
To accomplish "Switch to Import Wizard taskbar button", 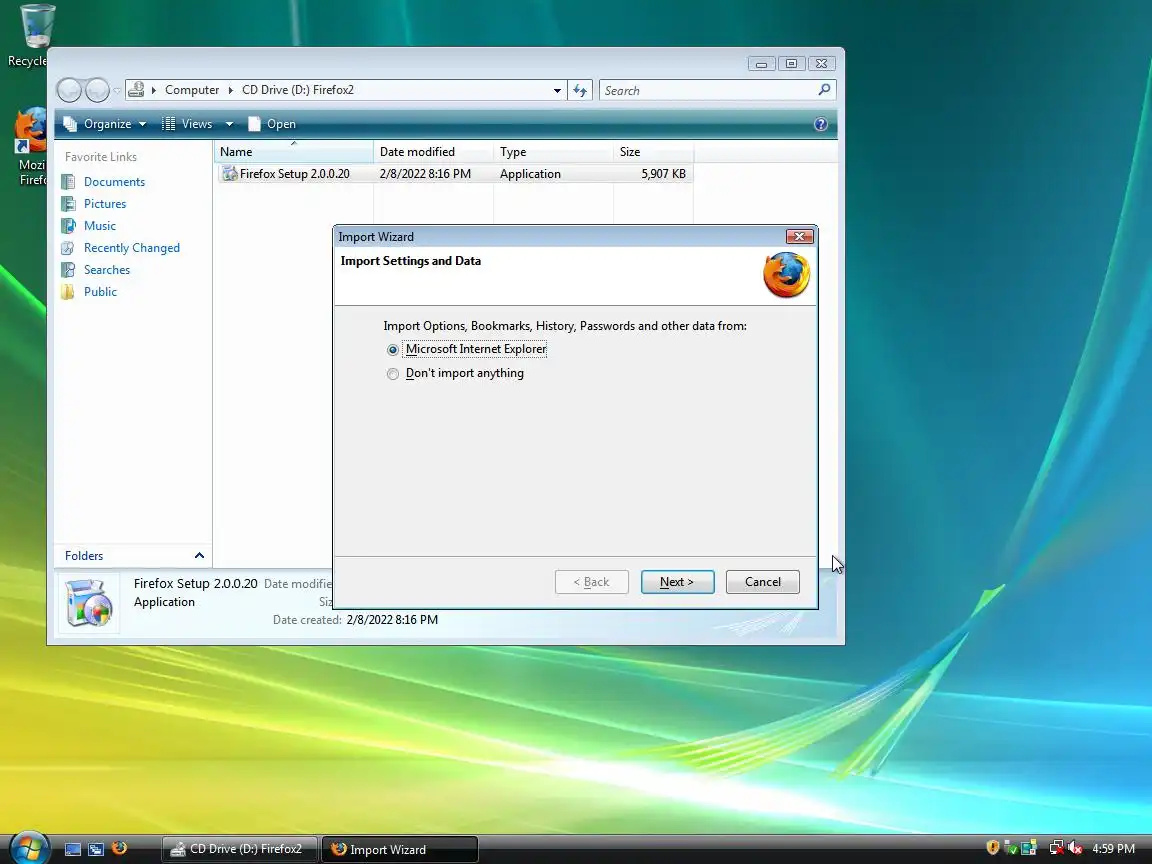I will [x=400, y=849].
